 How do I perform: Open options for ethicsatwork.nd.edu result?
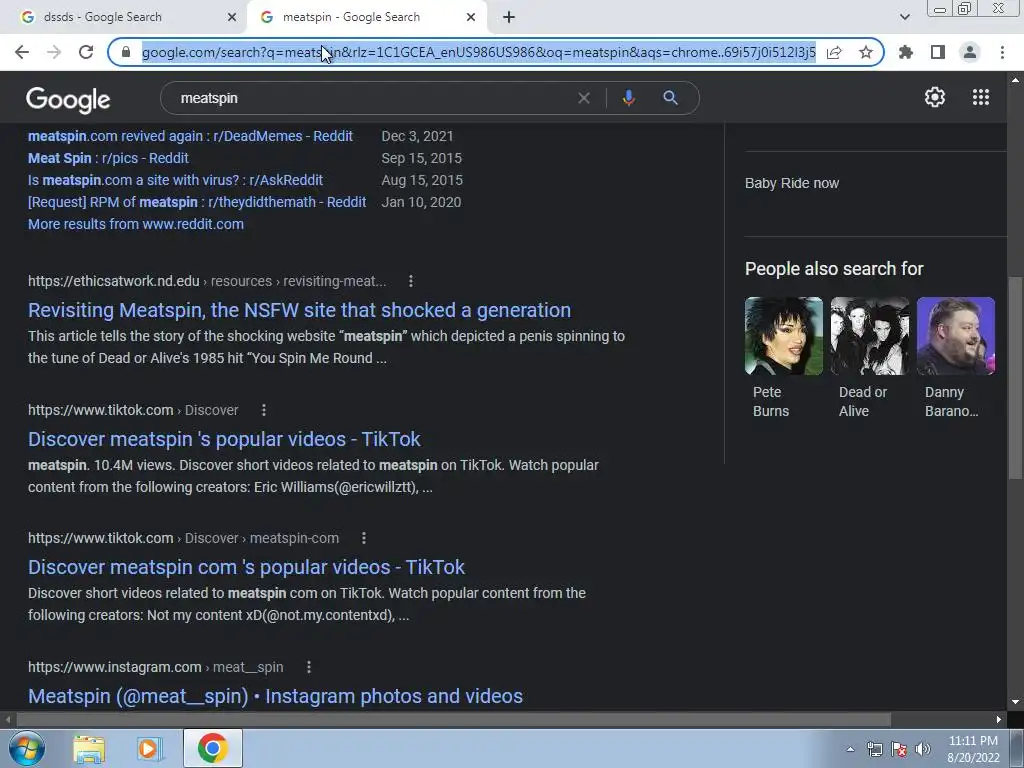(x=411, y=281)
